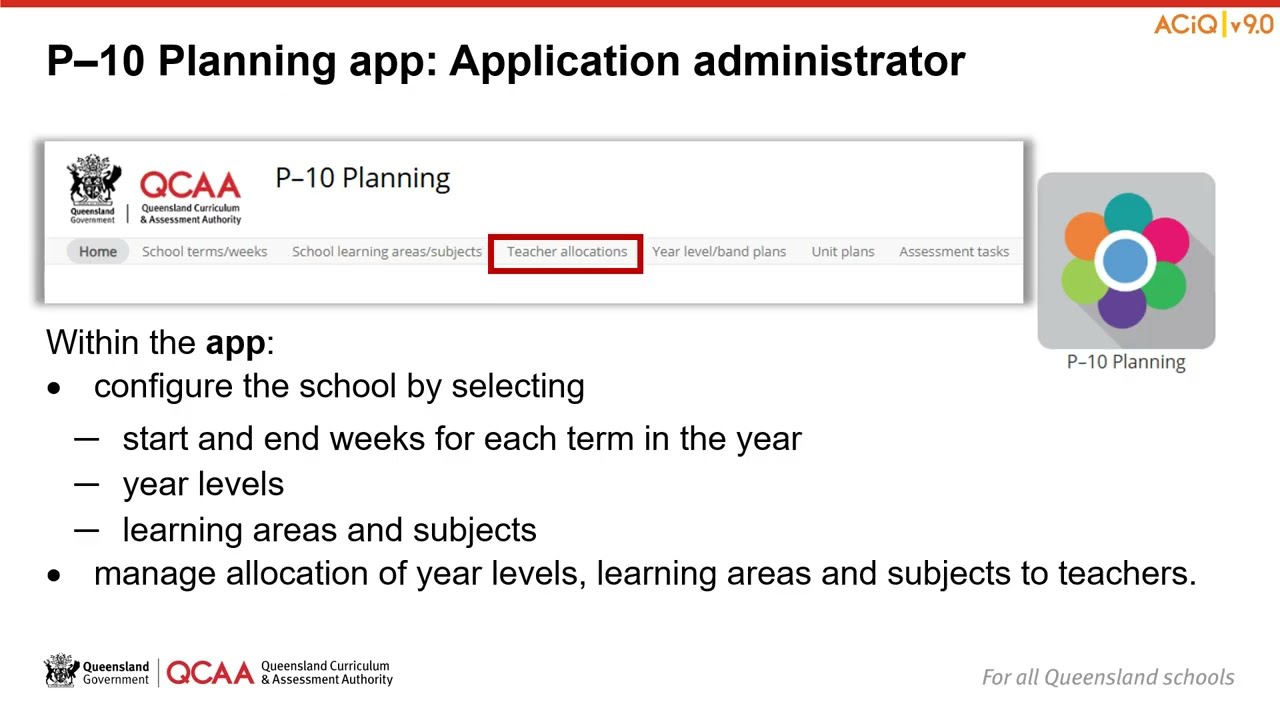Open the Home tab
Image resolution: width=1280 pixels, height=720 pixels.
pos(98,252)
